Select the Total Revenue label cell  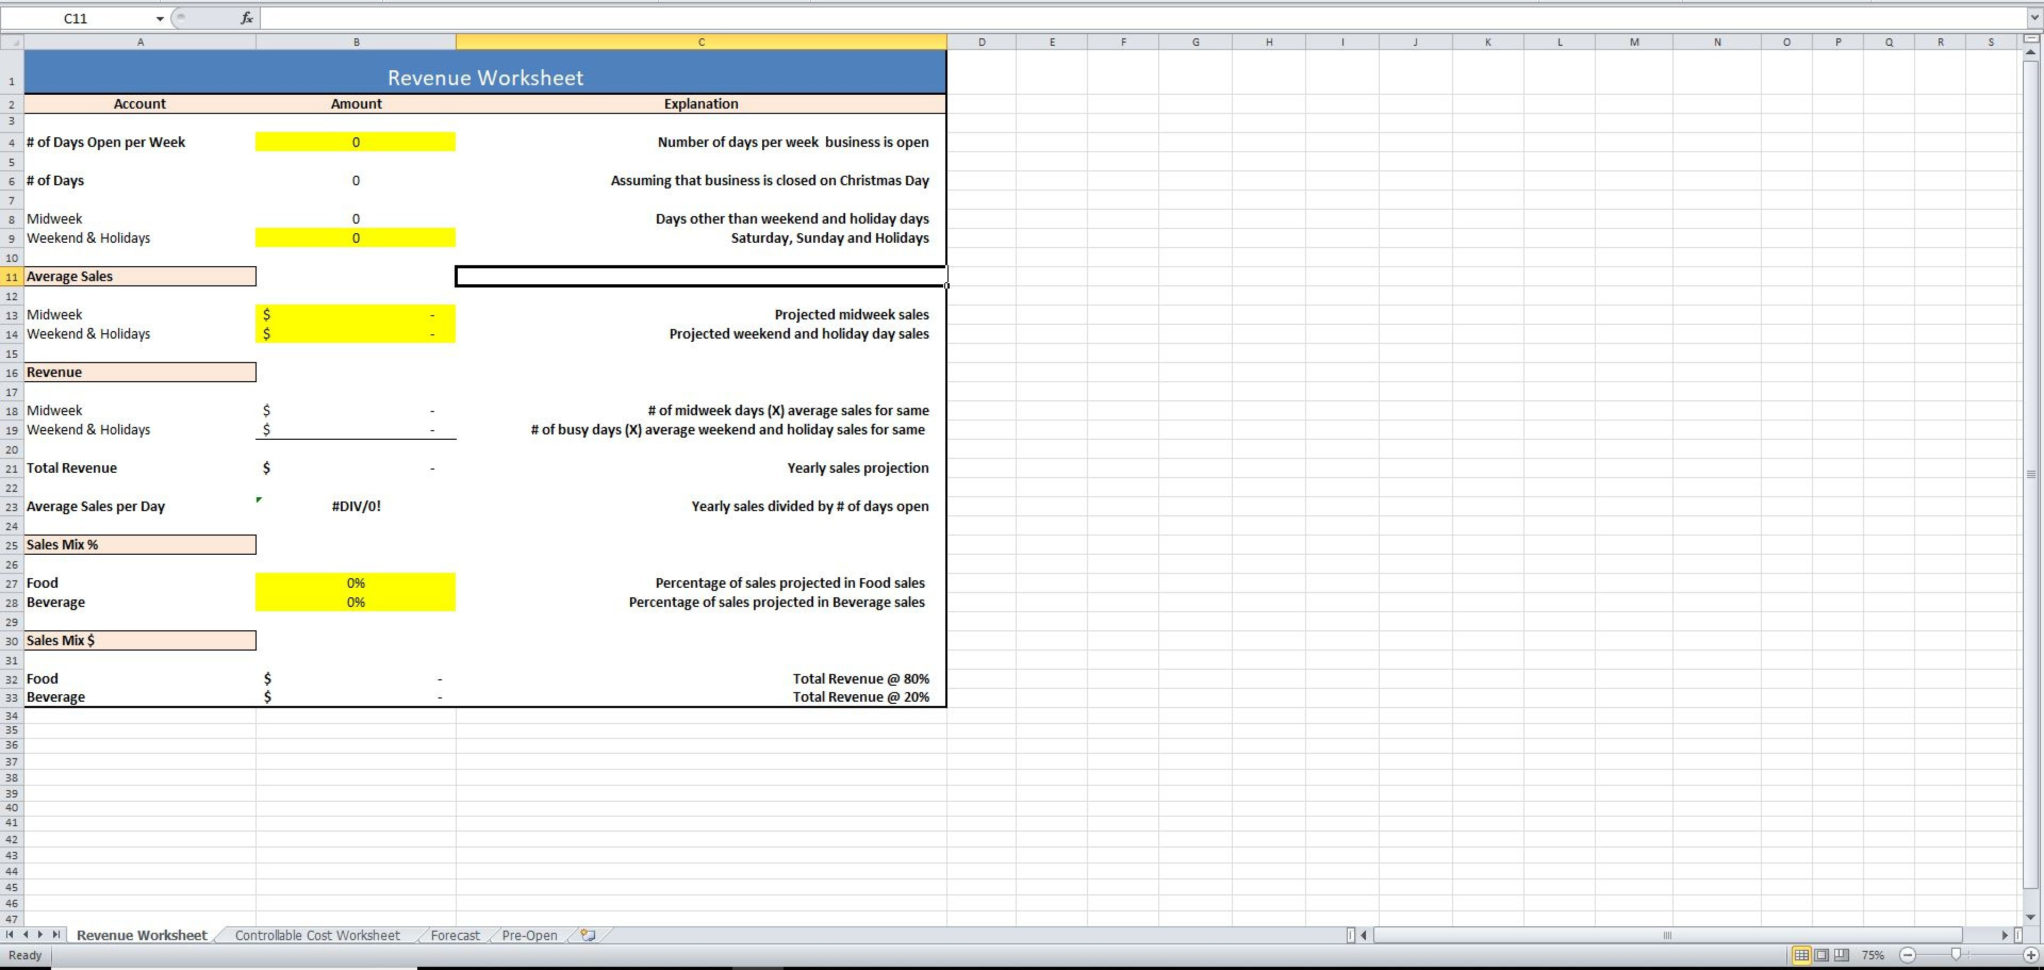[140, 468]
